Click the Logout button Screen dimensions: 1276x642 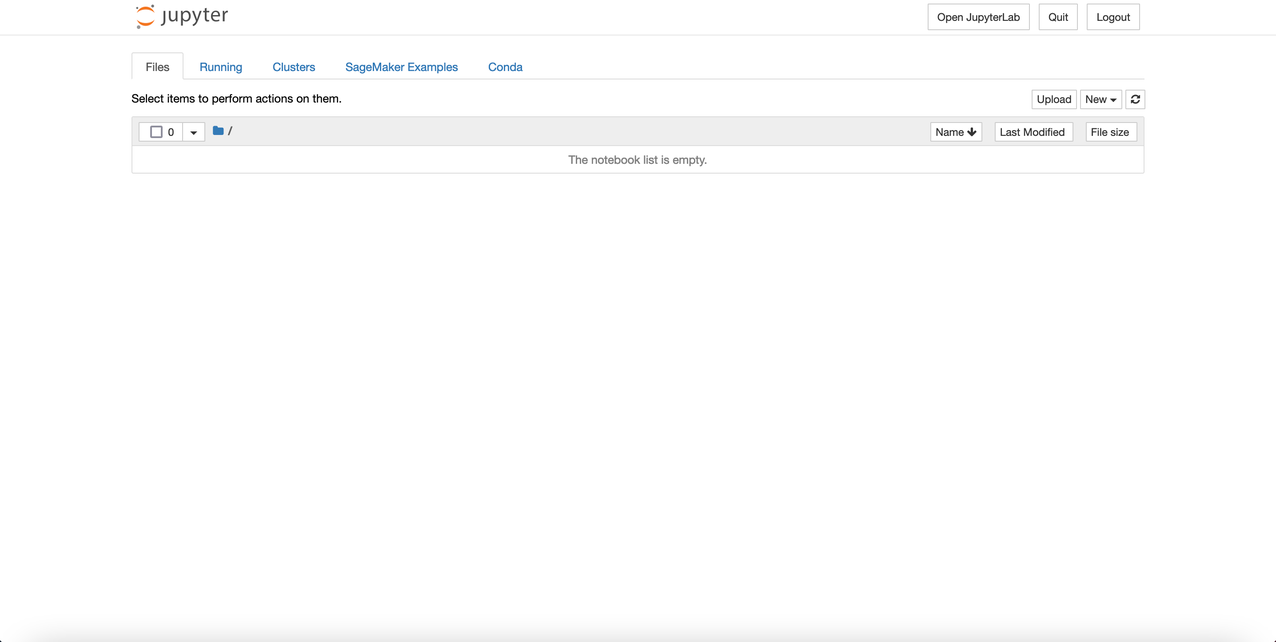coord(1113,17)
